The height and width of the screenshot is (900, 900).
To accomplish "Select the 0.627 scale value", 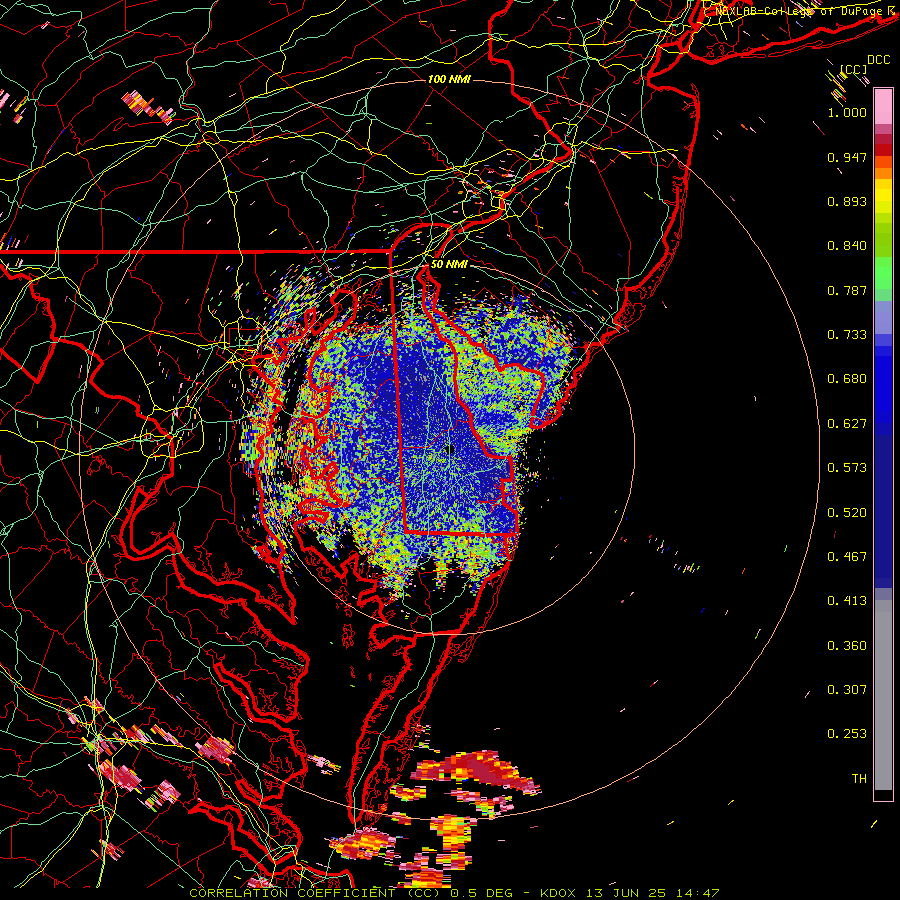I will (x=847, y=424).
